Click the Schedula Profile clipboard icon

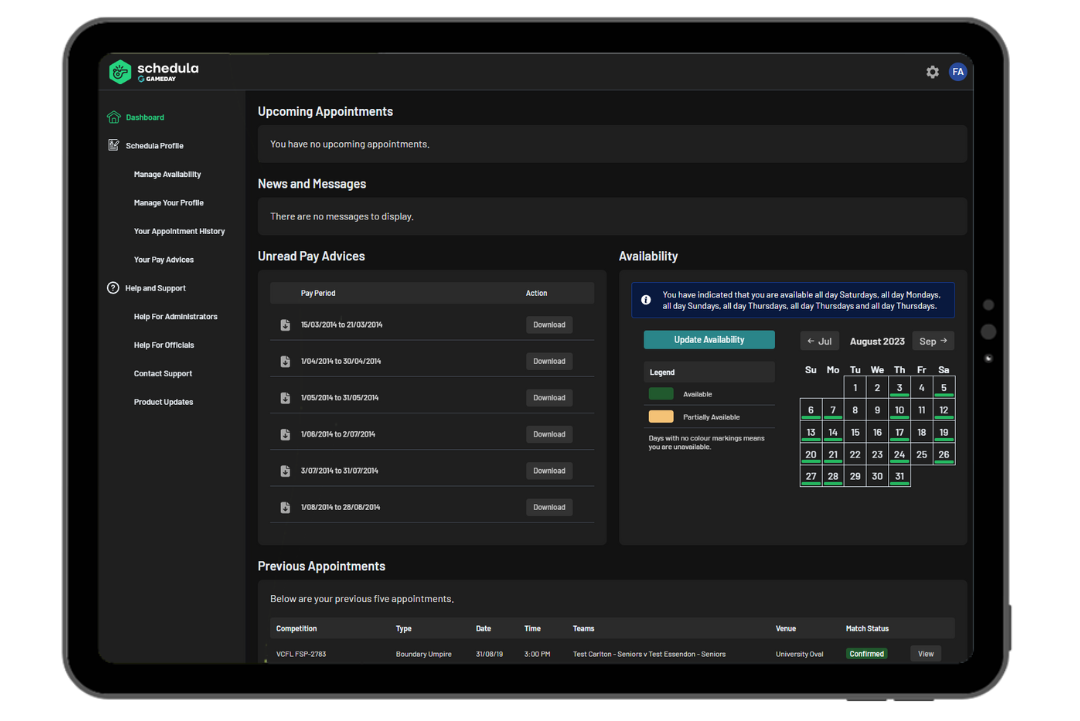pos(113,145)
